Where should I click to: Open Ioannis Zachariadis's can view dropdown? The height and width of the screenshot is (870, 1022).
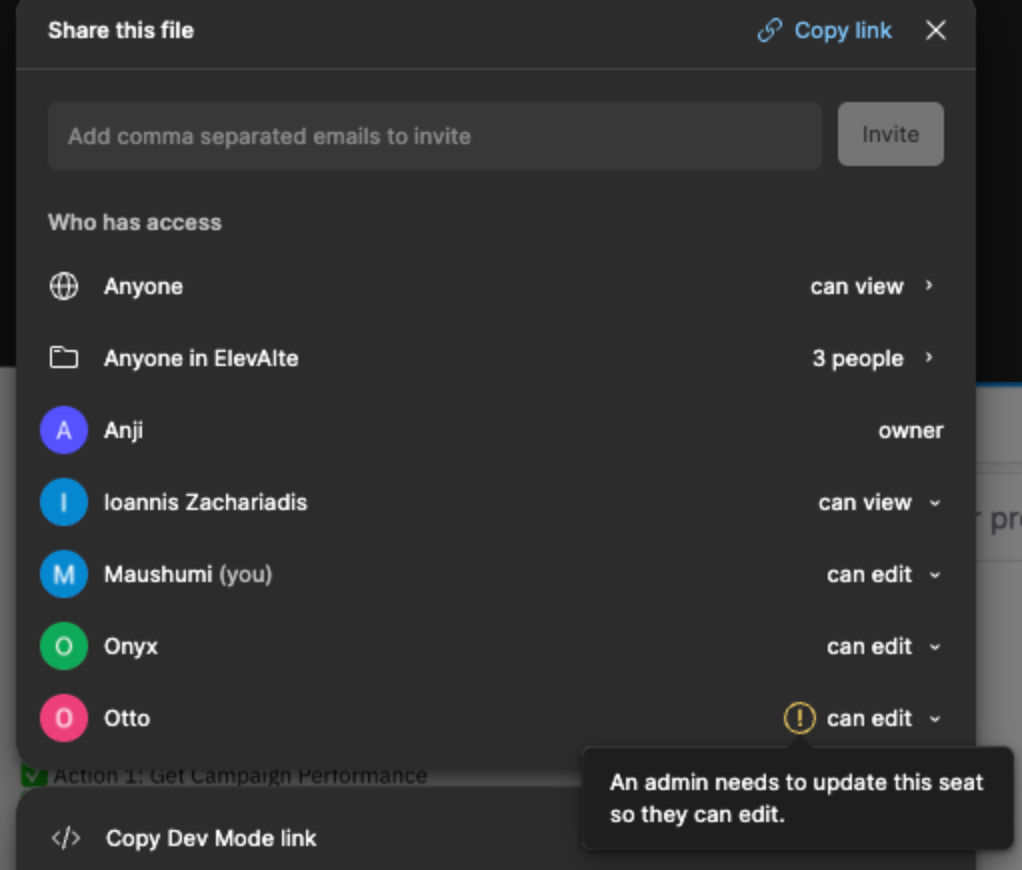(880, 503)
